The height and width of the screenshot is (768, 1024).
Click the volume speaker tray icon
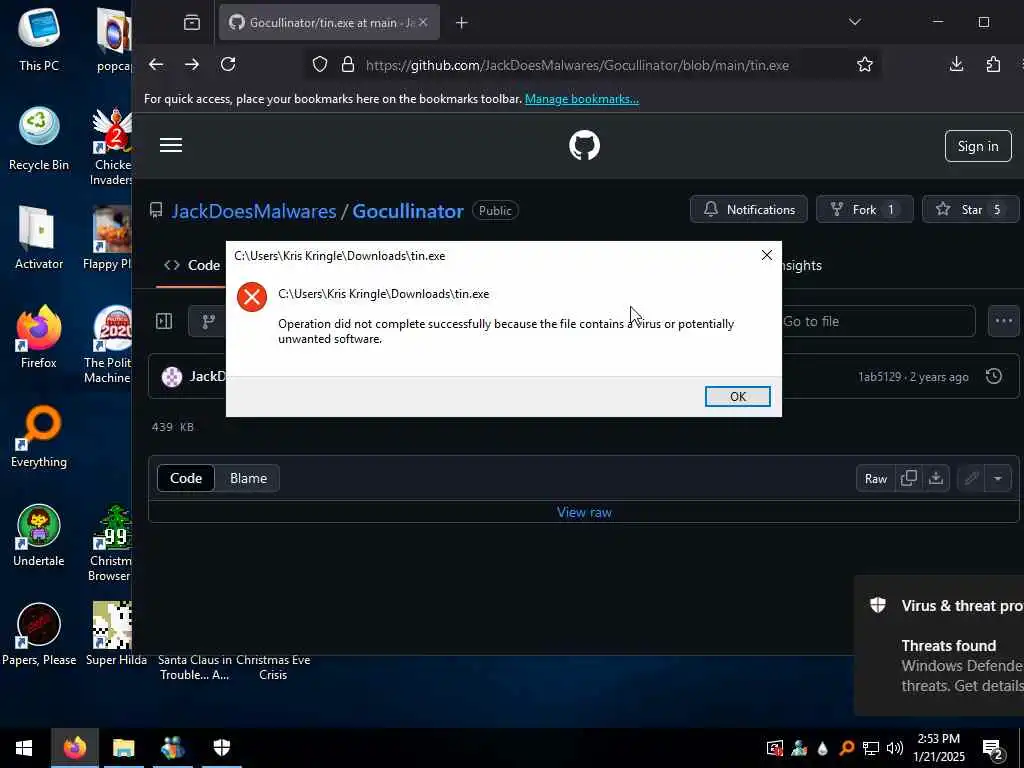pos(895,748)
